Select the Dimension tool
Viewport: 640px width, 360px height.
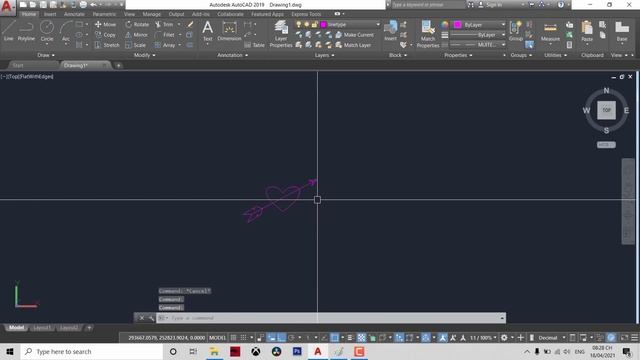(x=229, y=31)
